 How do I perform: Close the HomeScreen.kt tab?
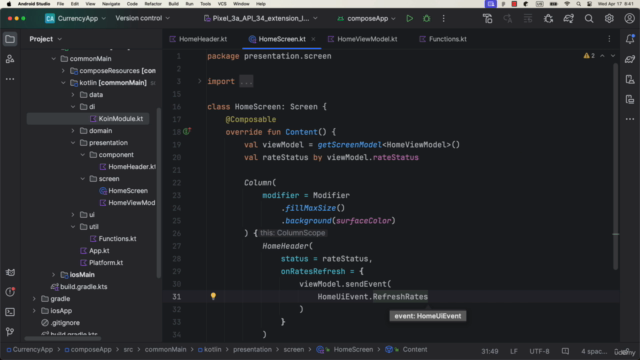[313, 39]
